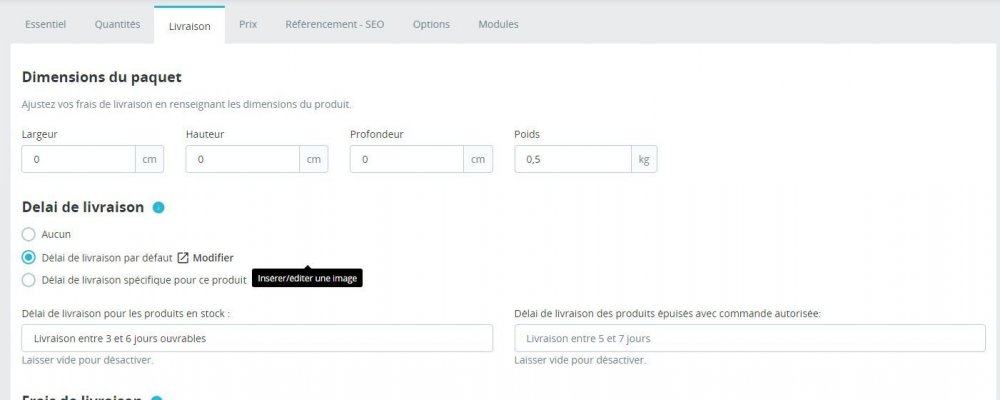Click the external link icon before Modifier

click(183, 258)
